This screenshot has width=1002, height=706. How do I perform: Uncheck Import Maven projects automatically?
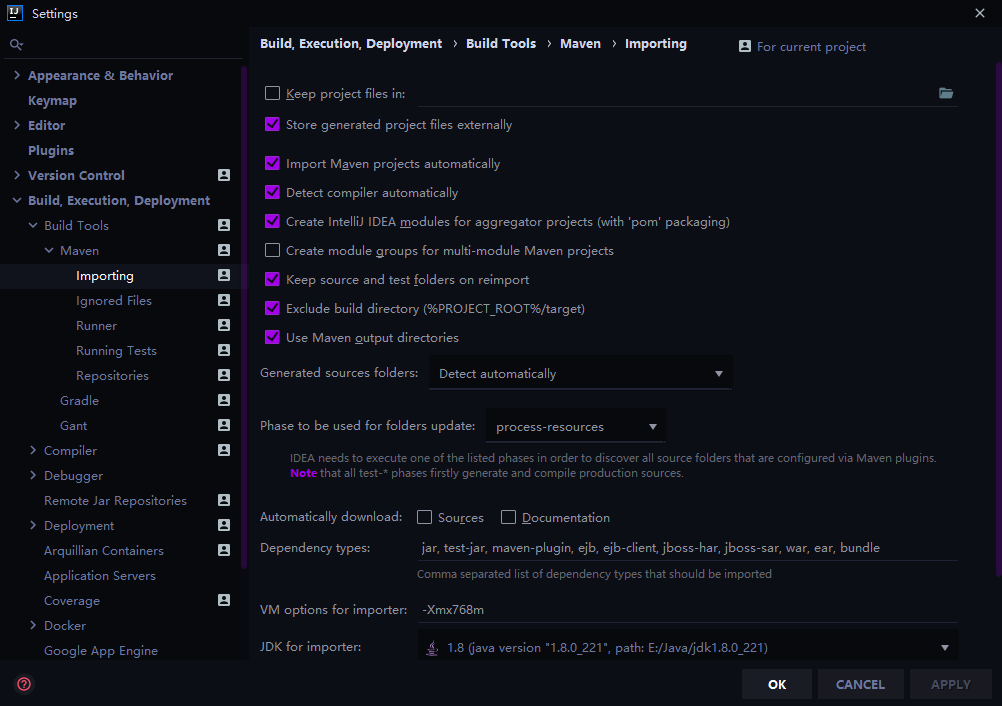point(272,164)
